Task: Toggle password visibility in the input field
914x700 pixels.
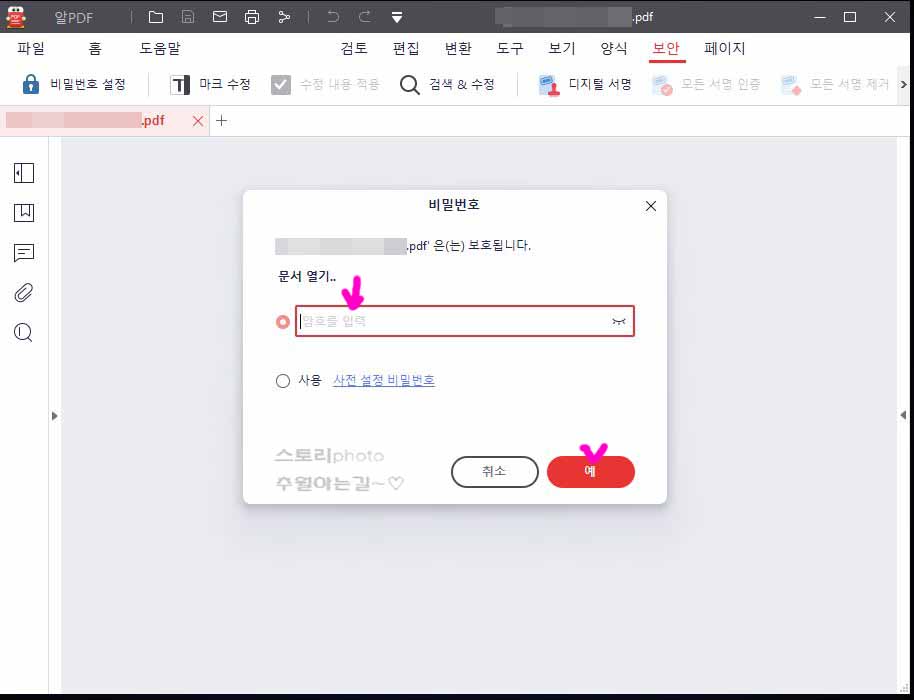Action: [x=619, y=321]
